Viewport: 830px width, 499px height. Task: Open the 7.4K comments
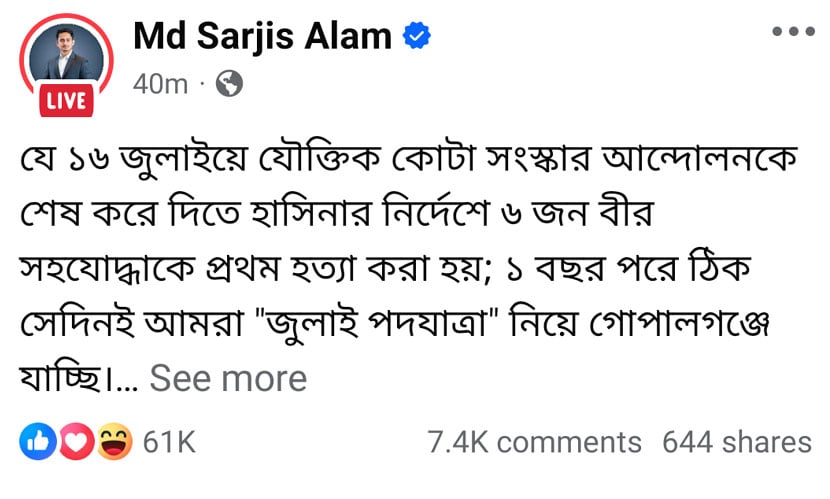pyautogui.click(x=534, y=442)
